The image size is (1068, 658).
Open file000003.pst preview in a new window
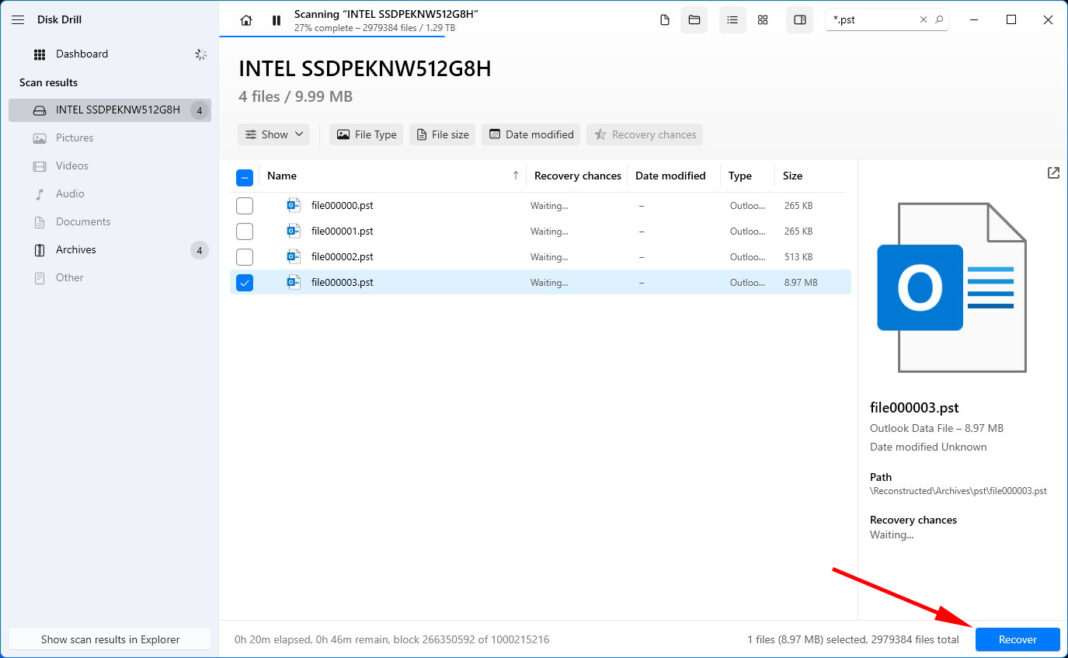point(1053,172)
